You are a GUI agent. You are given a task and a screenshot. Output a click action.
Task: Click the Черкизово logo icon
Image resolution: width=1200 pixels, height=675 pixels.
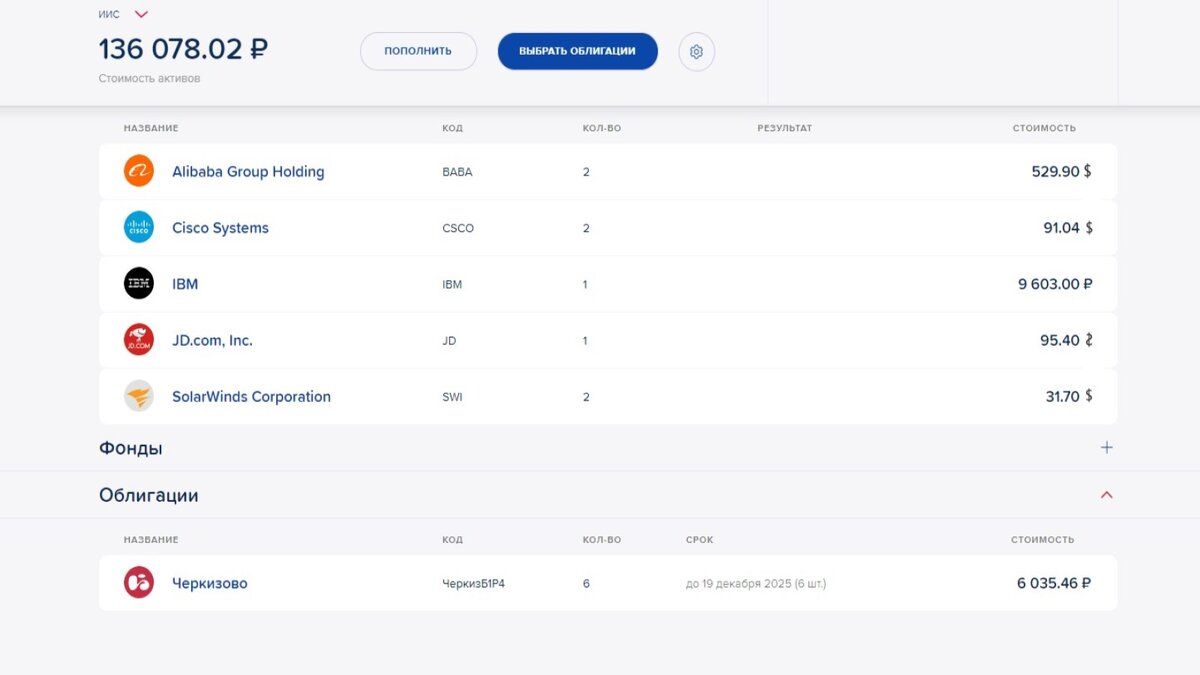pyautogui.click(x=139, y=583)
